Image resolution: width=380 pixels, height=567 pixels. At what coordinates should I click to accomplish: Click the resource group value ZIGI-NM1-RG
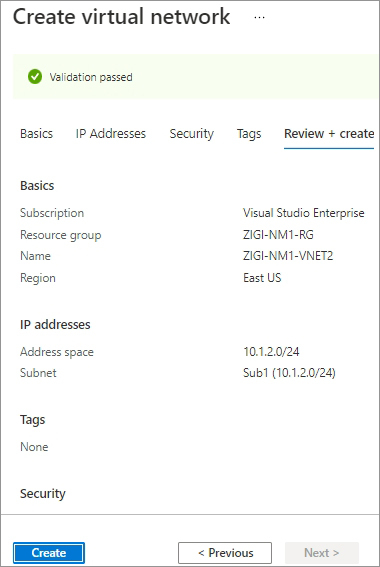[278, 235]
